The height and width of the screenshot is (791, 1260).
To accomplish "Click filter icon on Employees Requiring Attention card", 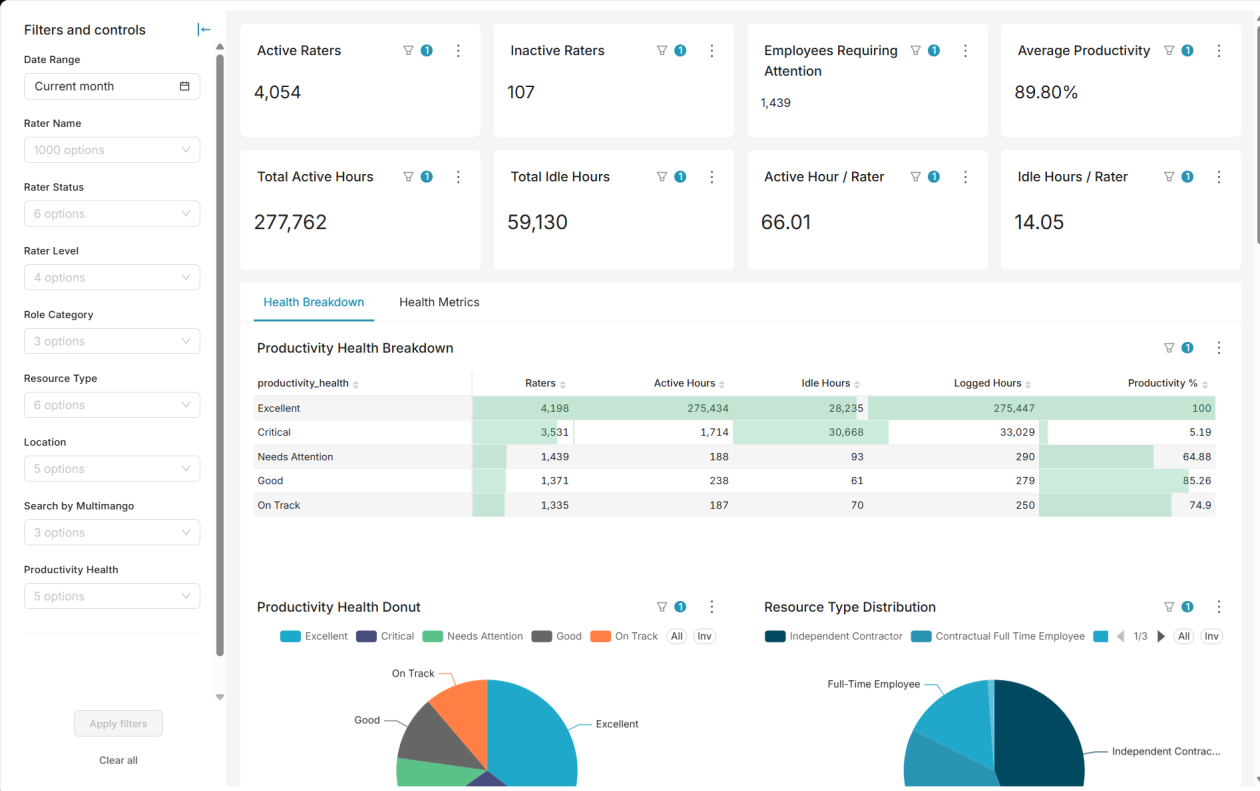I will (915, 50).
